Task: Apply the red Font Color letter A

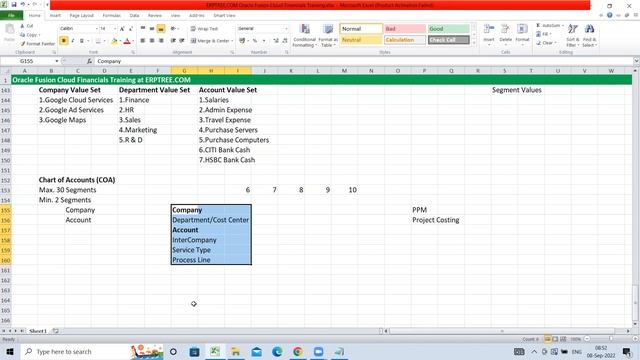Action: [127, 41]
